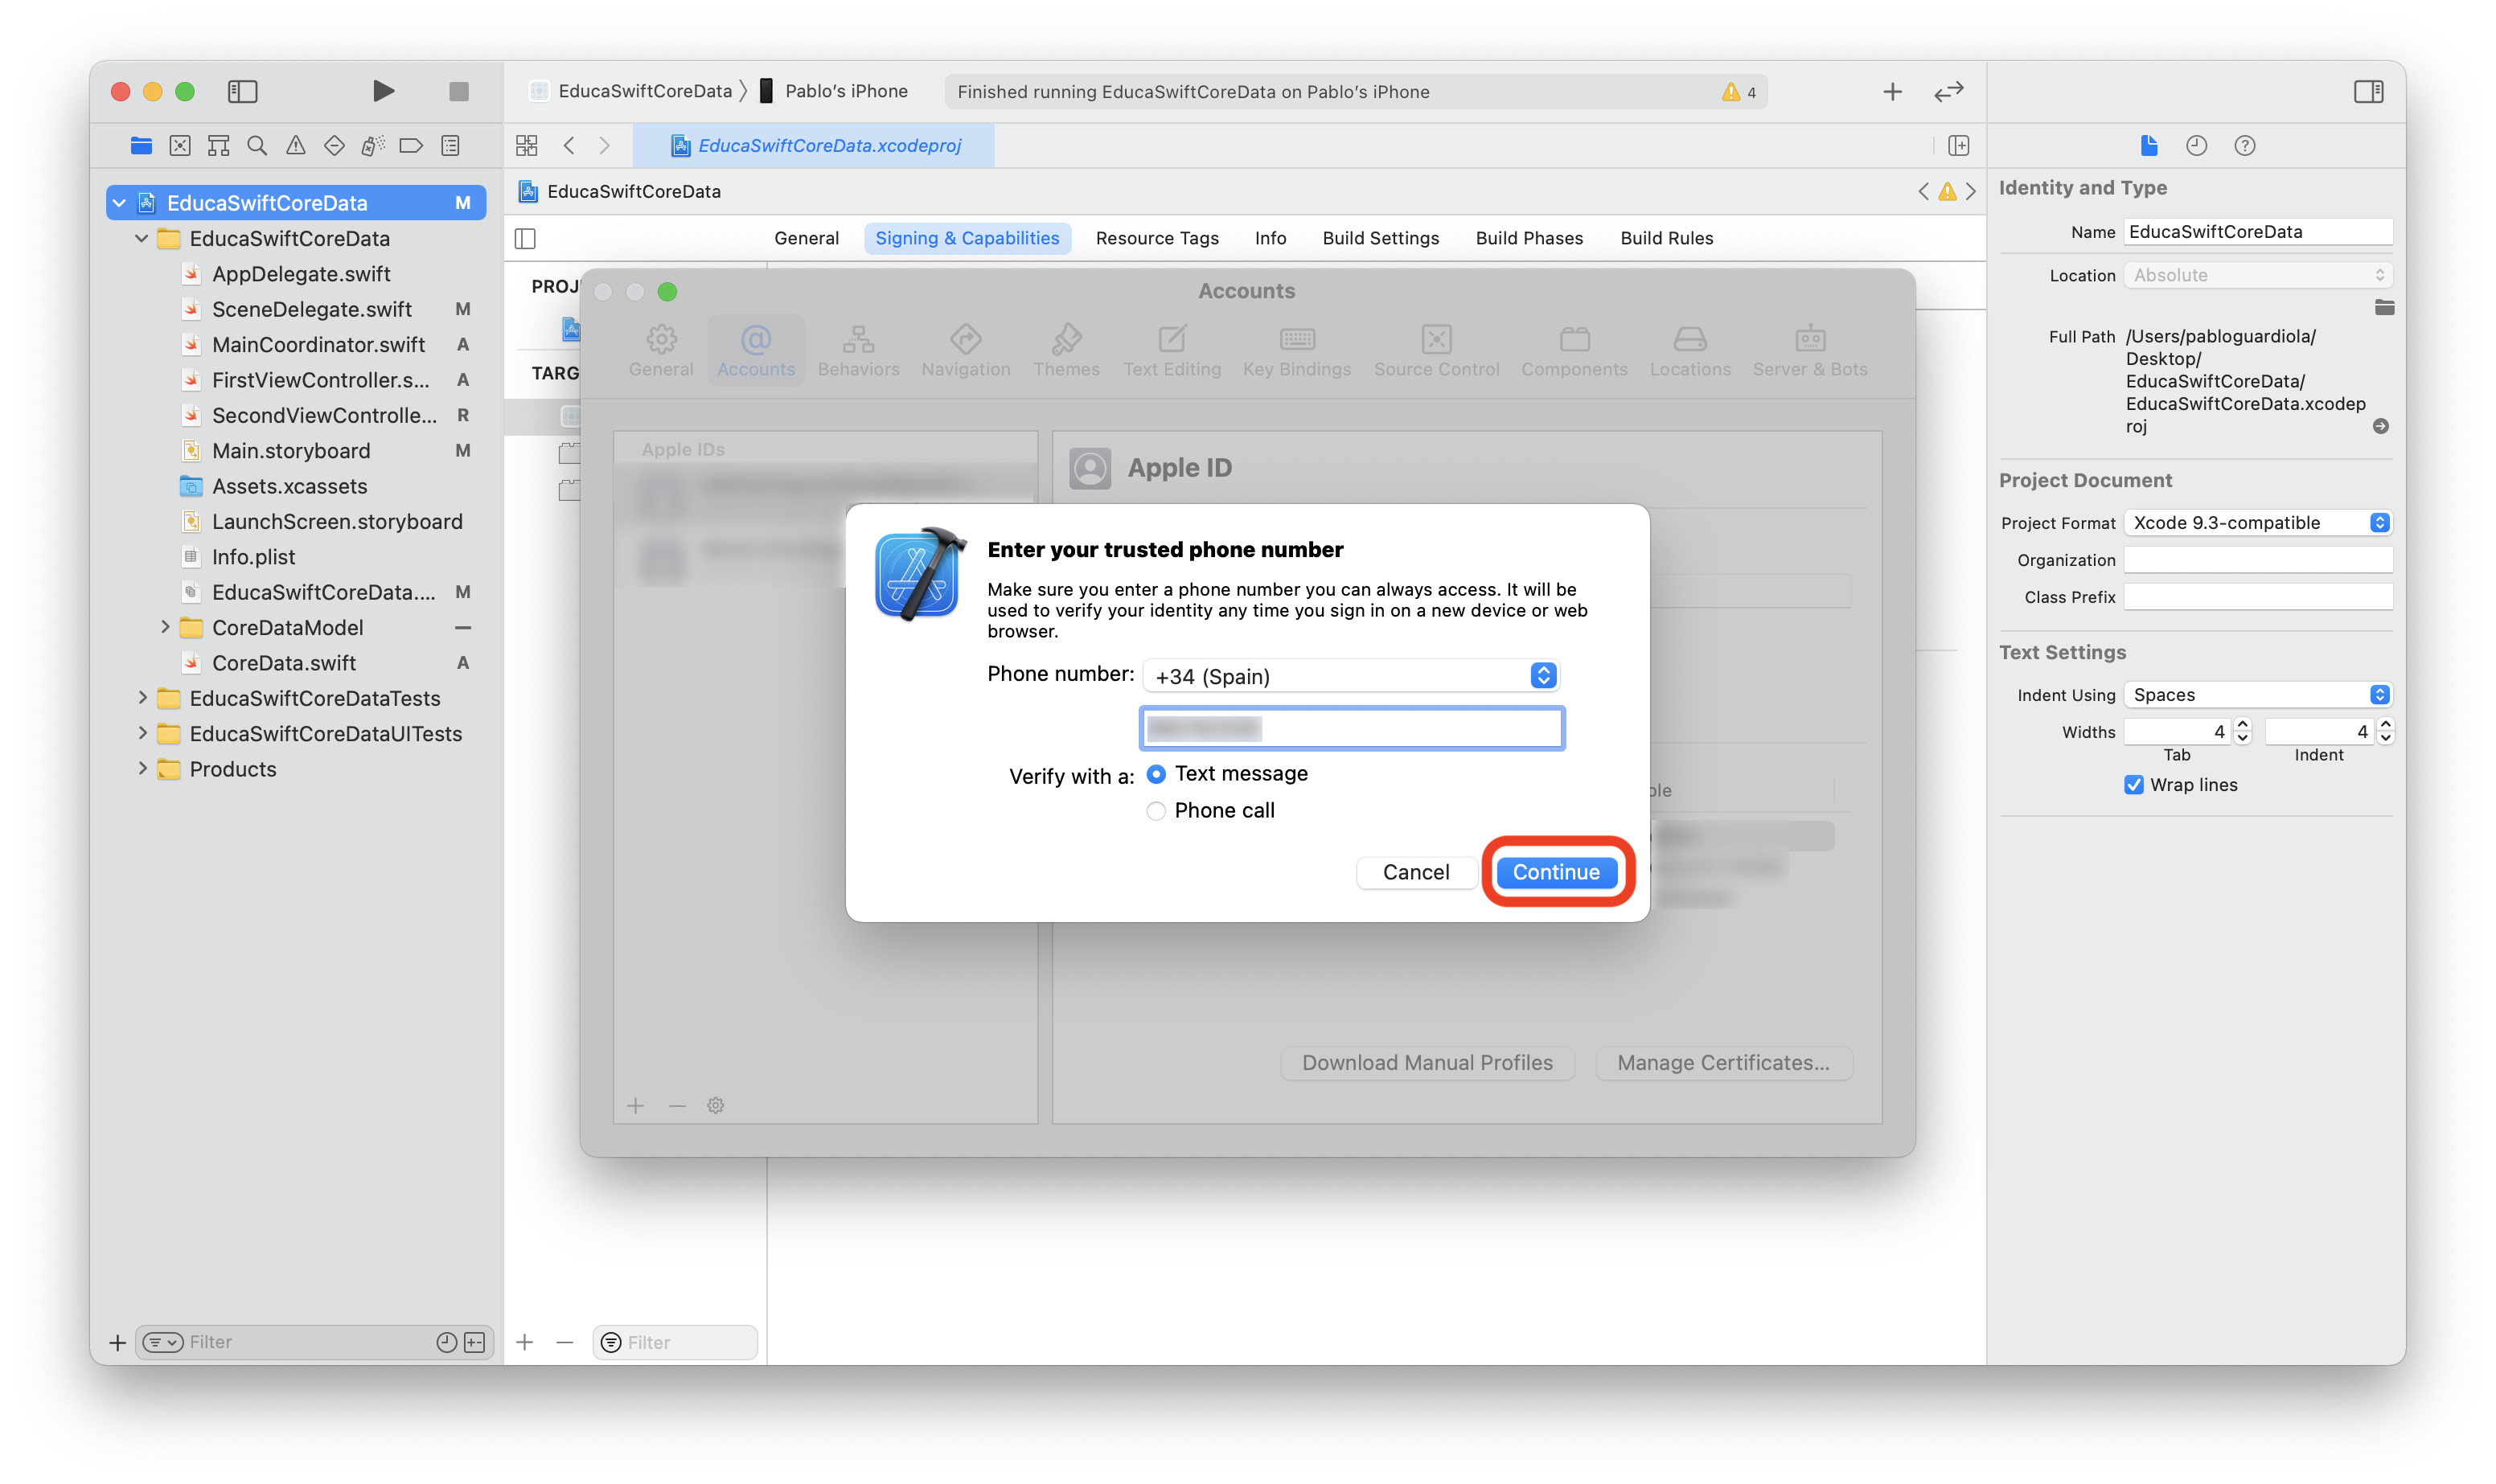Select Pablo's iPhone run destination
Screen dimensions: 2496x1484
click(x=834, y=91)
